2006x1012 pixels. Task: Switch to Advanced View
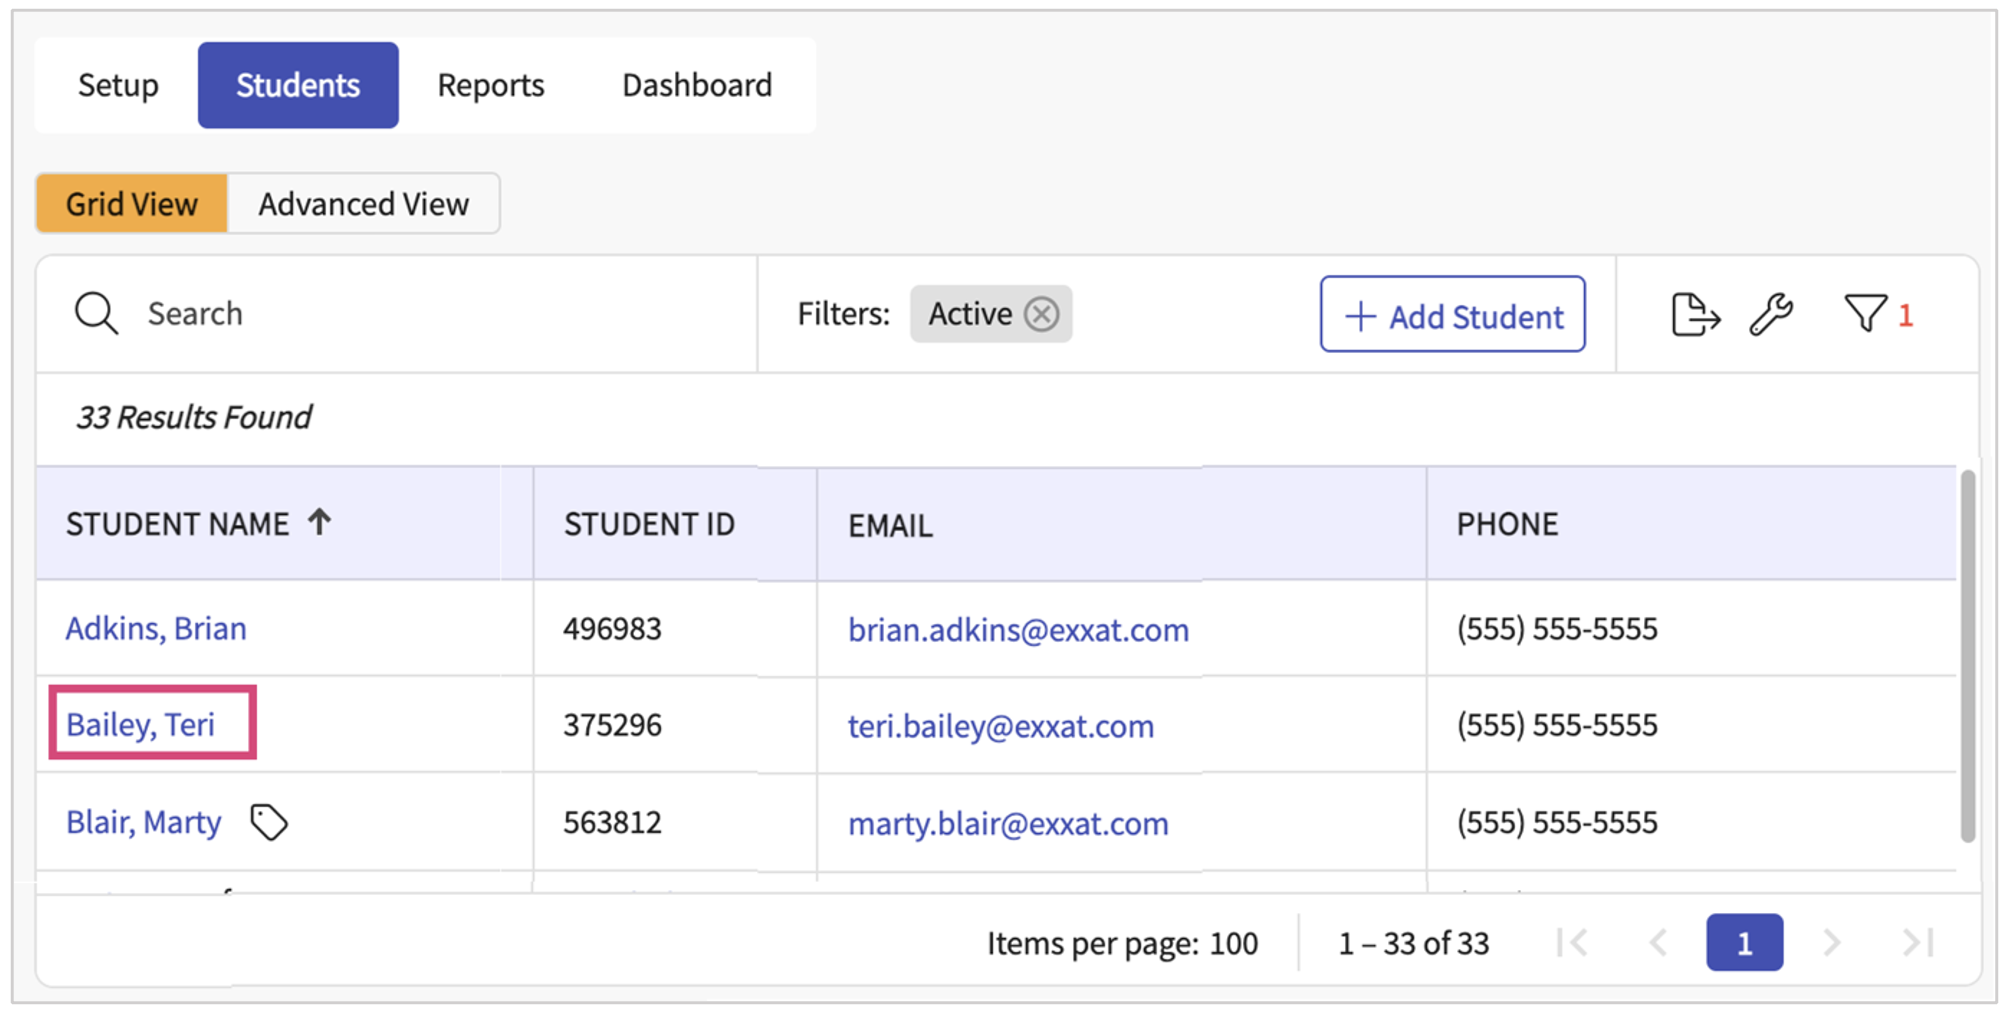363,204
